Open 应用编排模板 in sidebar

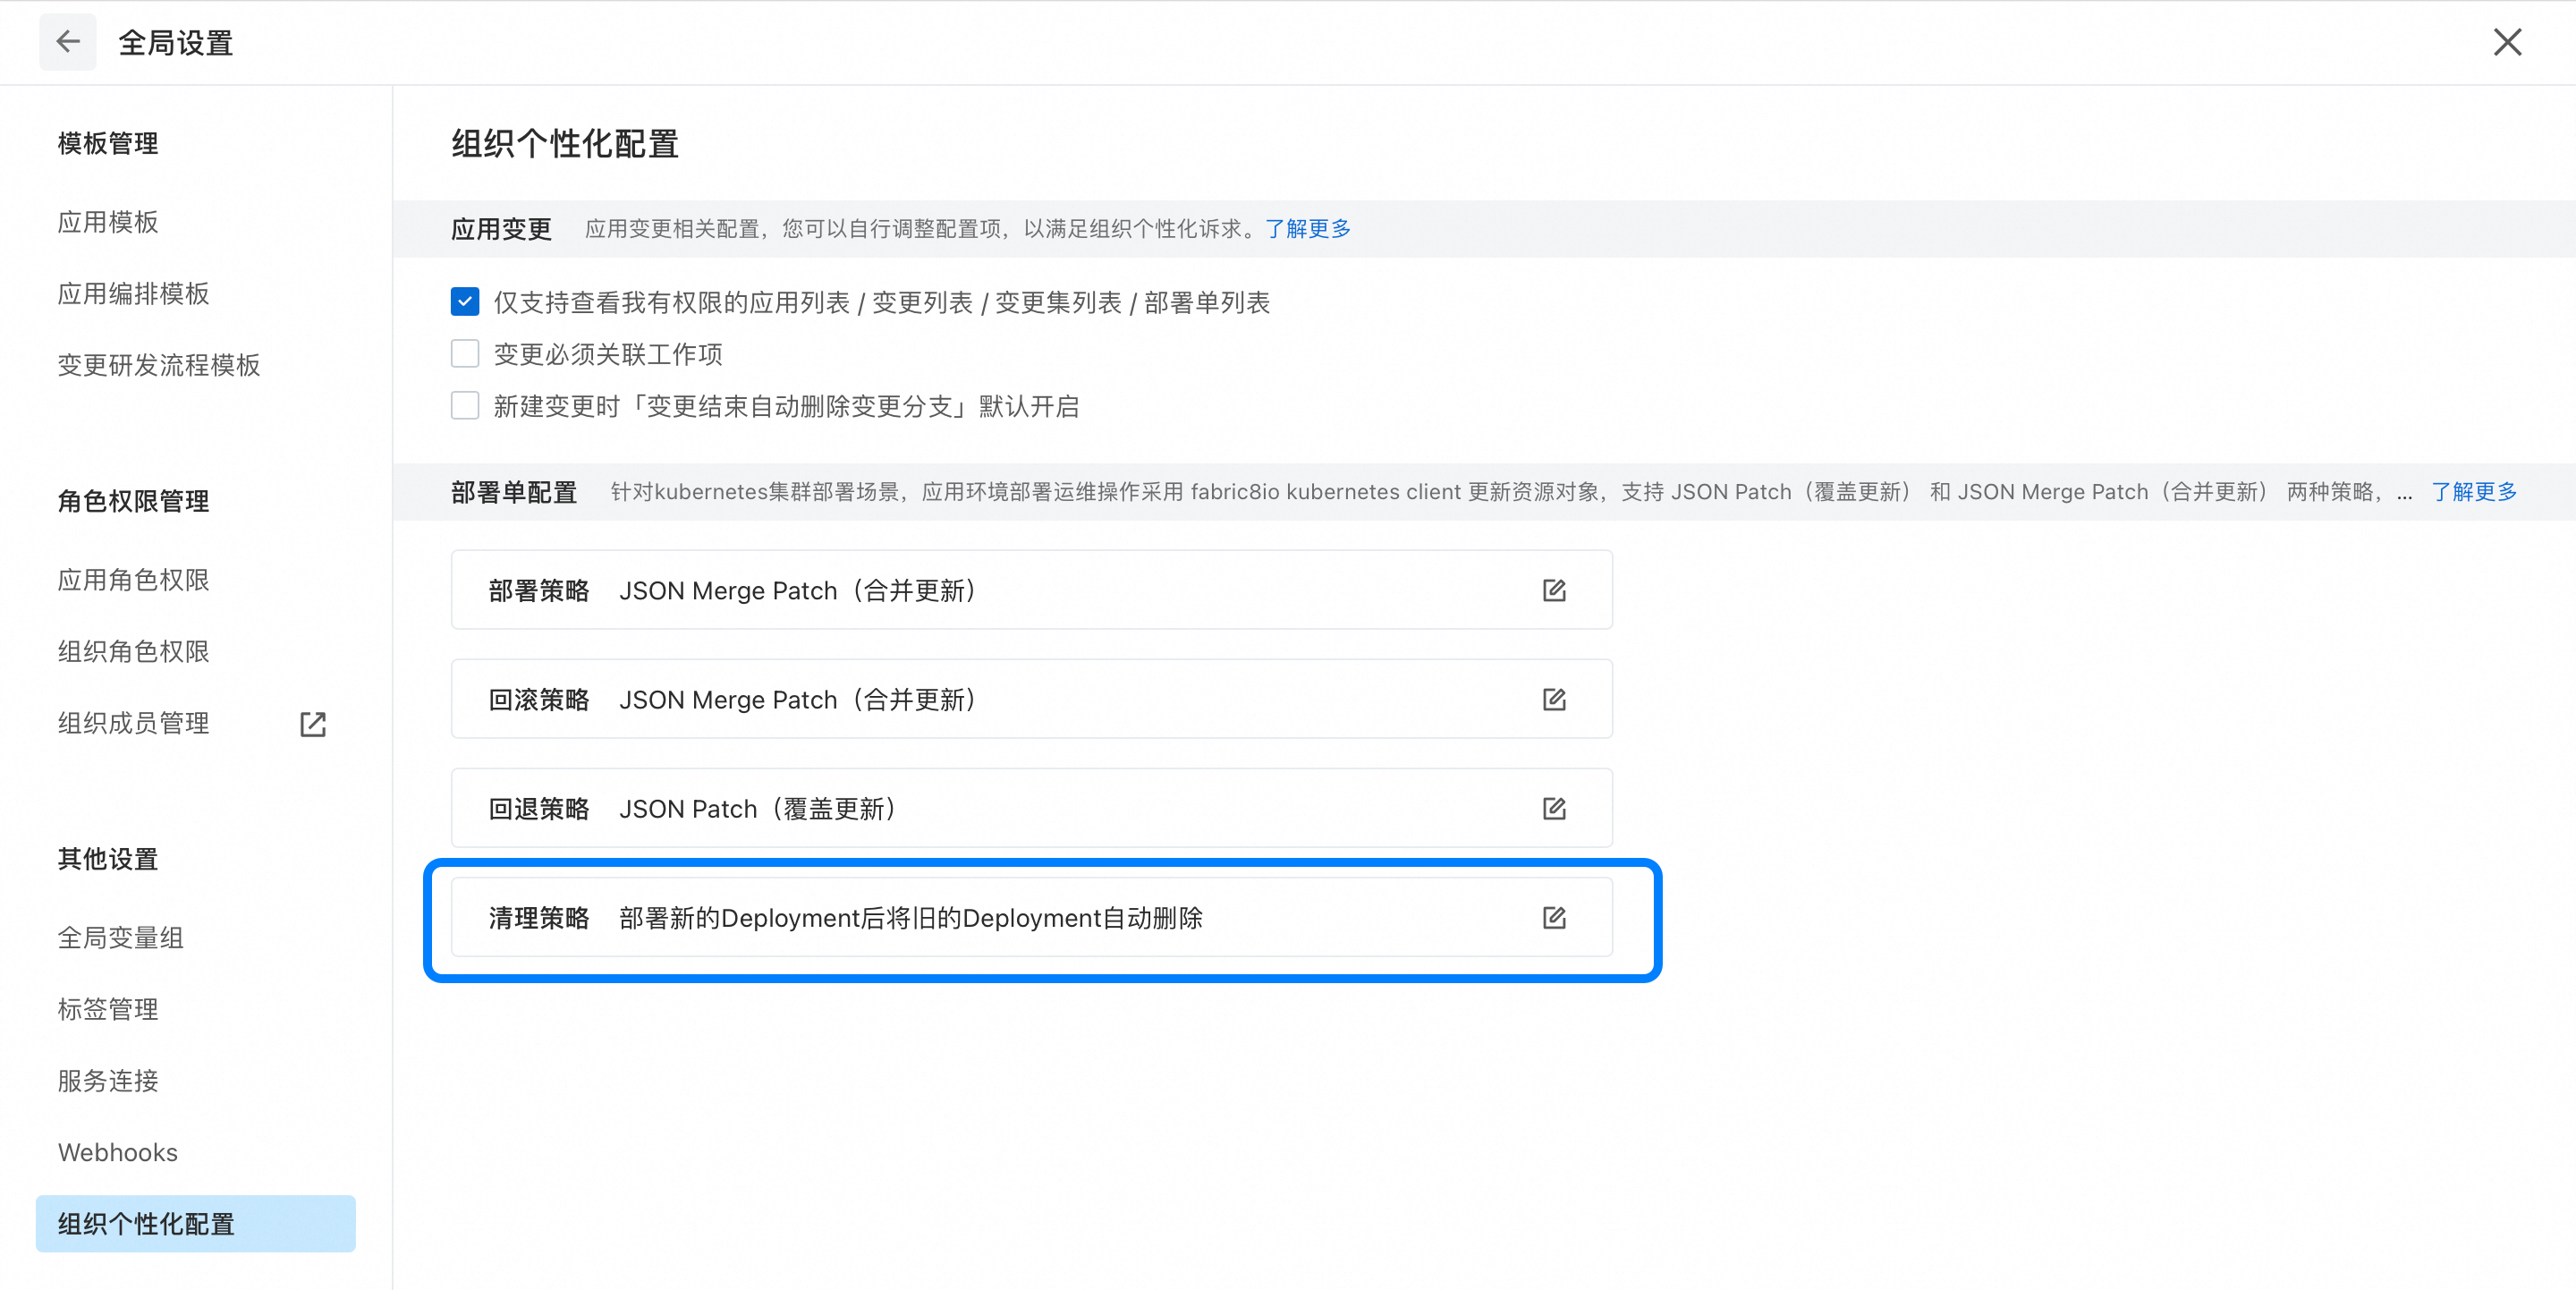[133, 294]
